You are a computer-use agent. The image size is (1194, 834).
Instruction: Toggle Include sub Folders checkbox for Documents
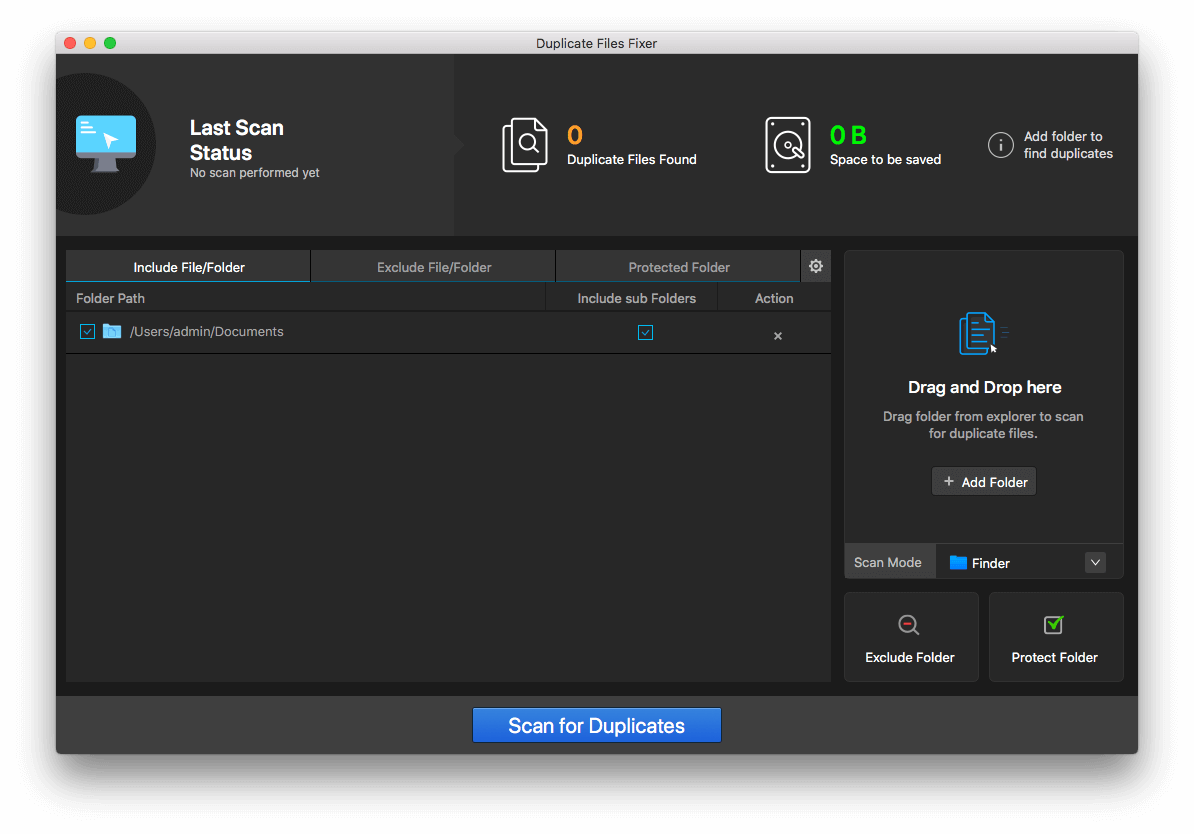point(645,332)
